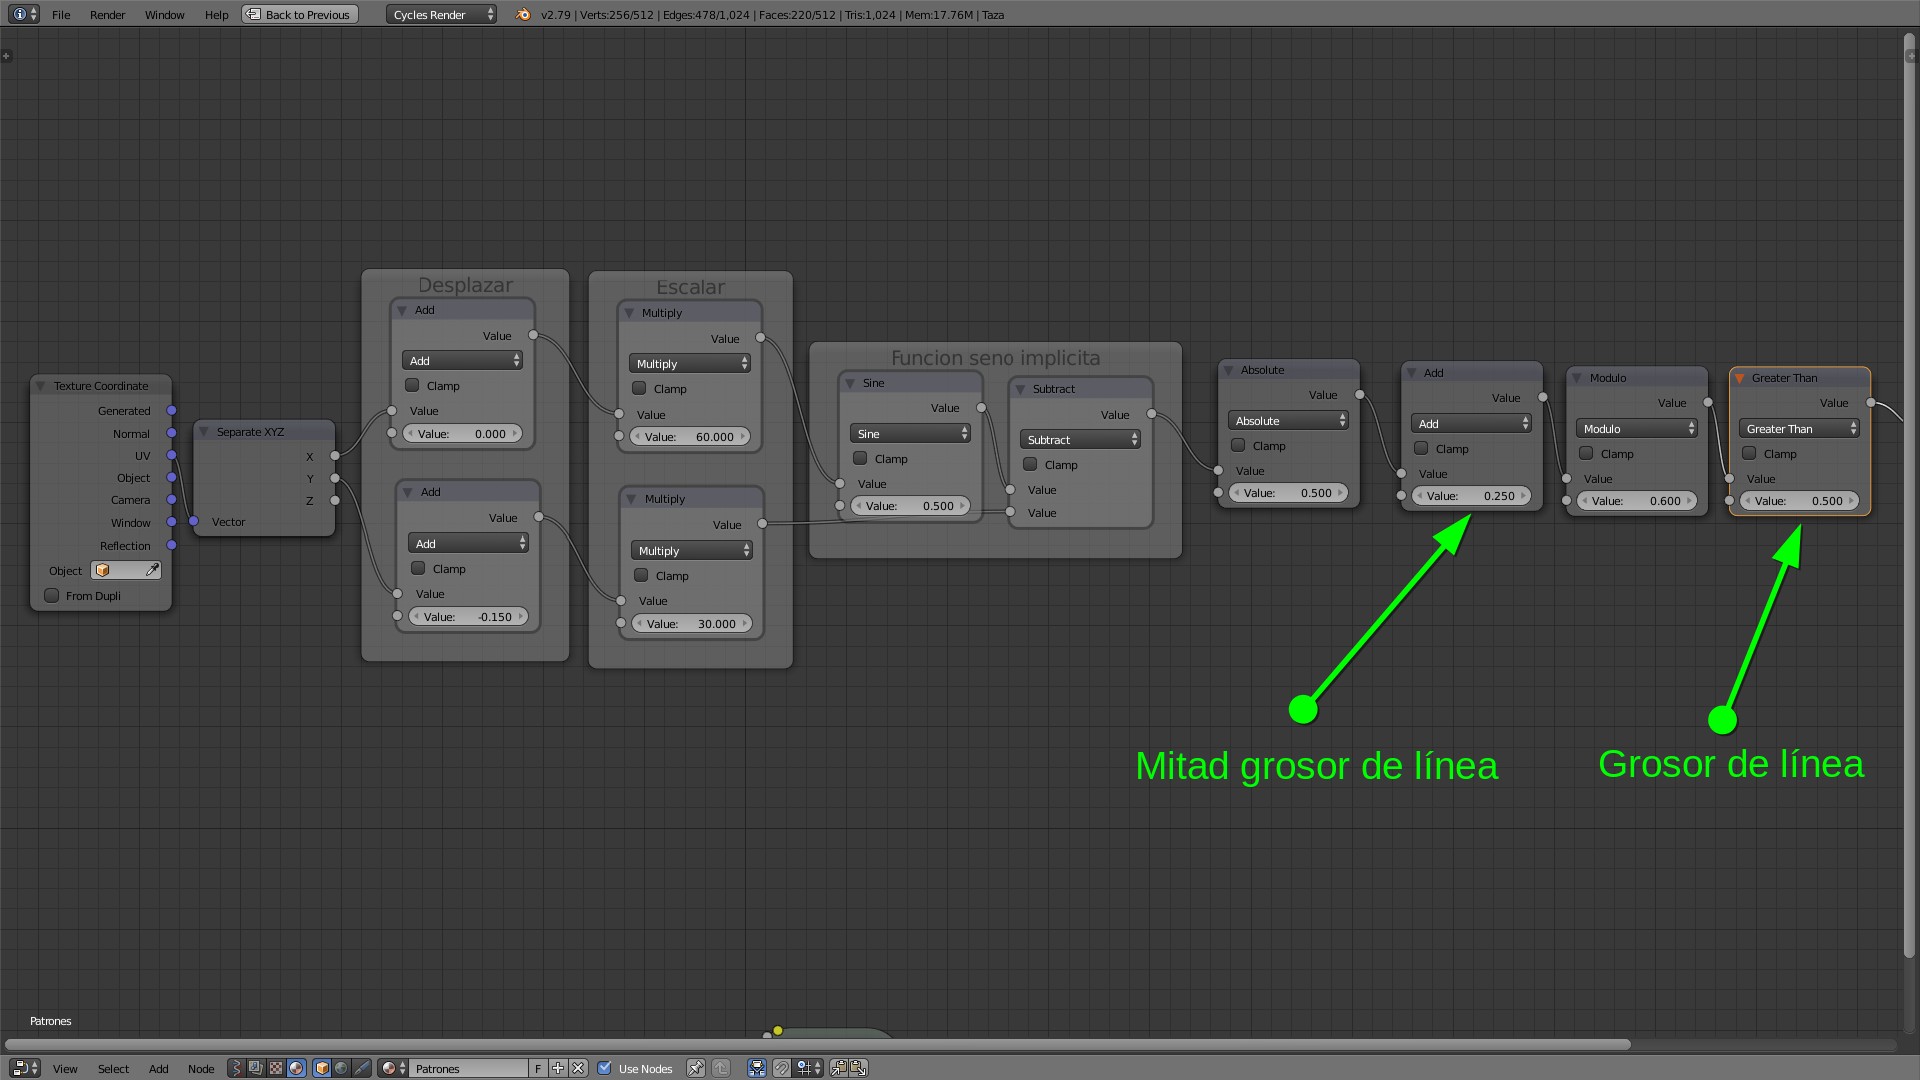Click the UV output socket of Texture Coordinate
1920x1080 pixels.
(x=172, y=455)
